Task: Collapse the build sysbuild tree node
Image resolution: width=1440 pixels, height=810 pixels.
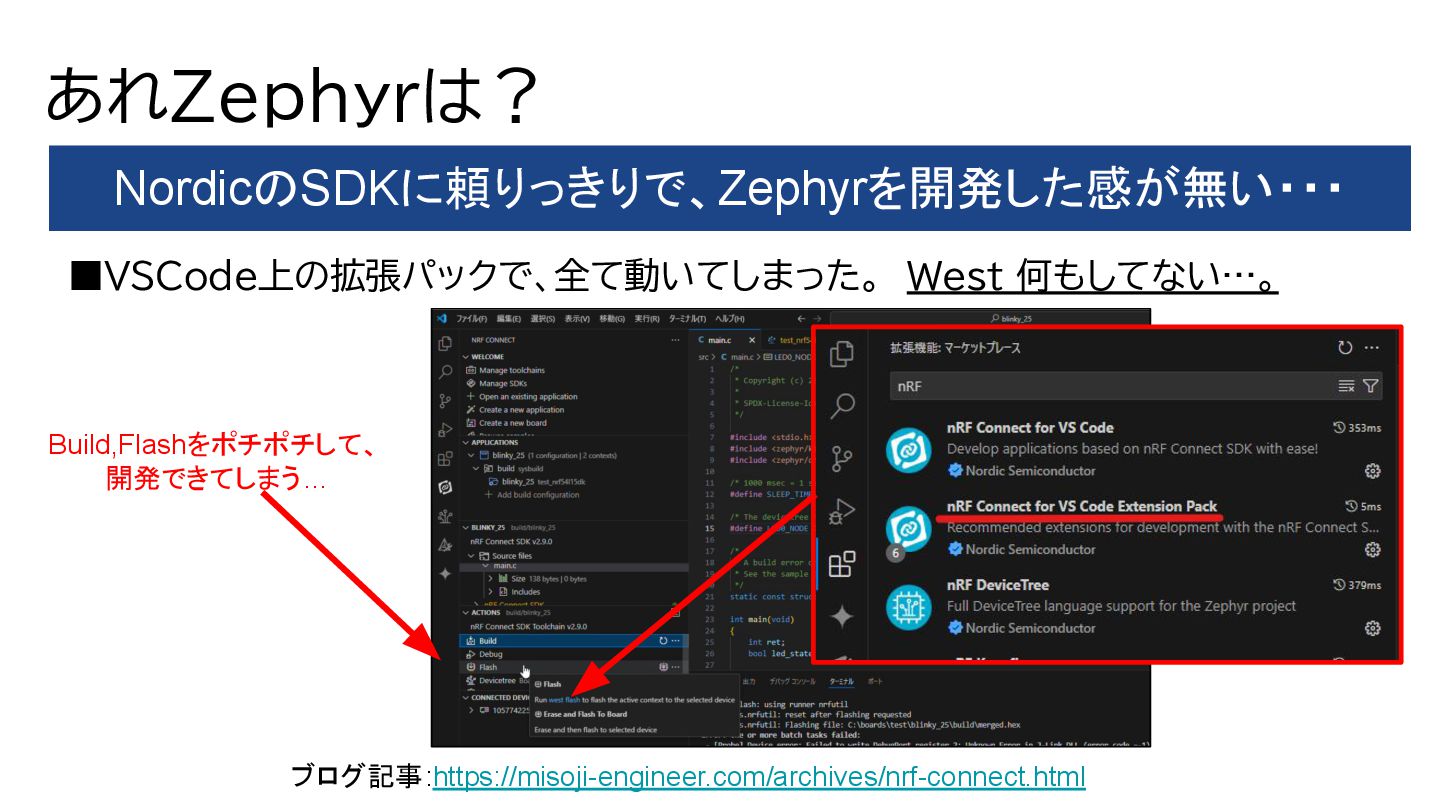Action: pos(476,469)
